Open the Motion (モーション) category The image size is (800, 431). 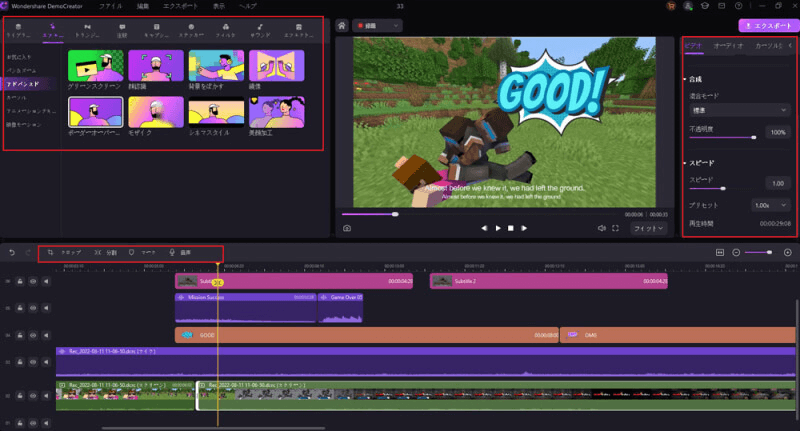pyautogui.click(x=23, y=124)
